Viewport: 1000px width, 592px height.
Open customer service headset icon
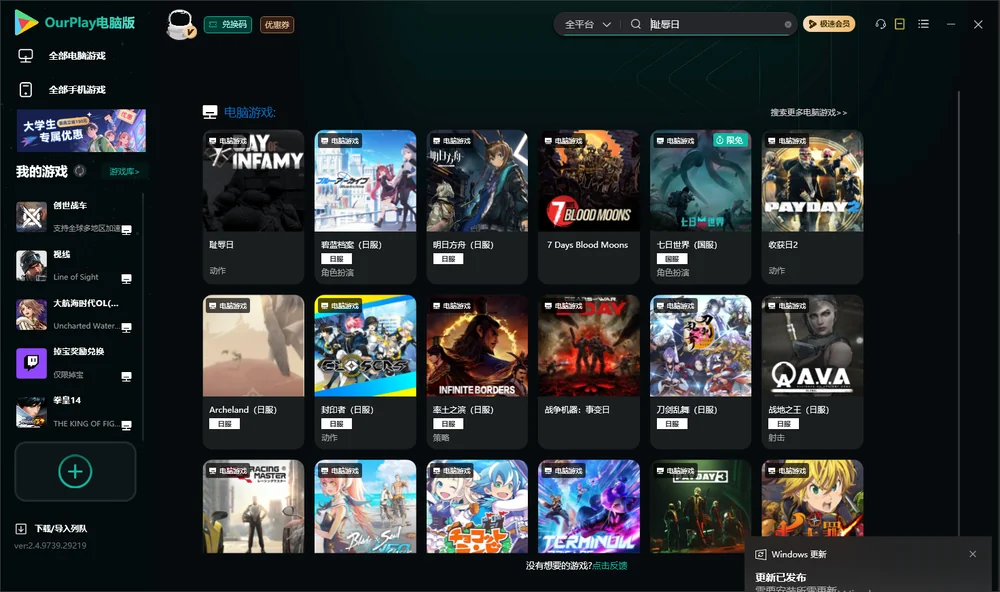(x=881, y=24)
